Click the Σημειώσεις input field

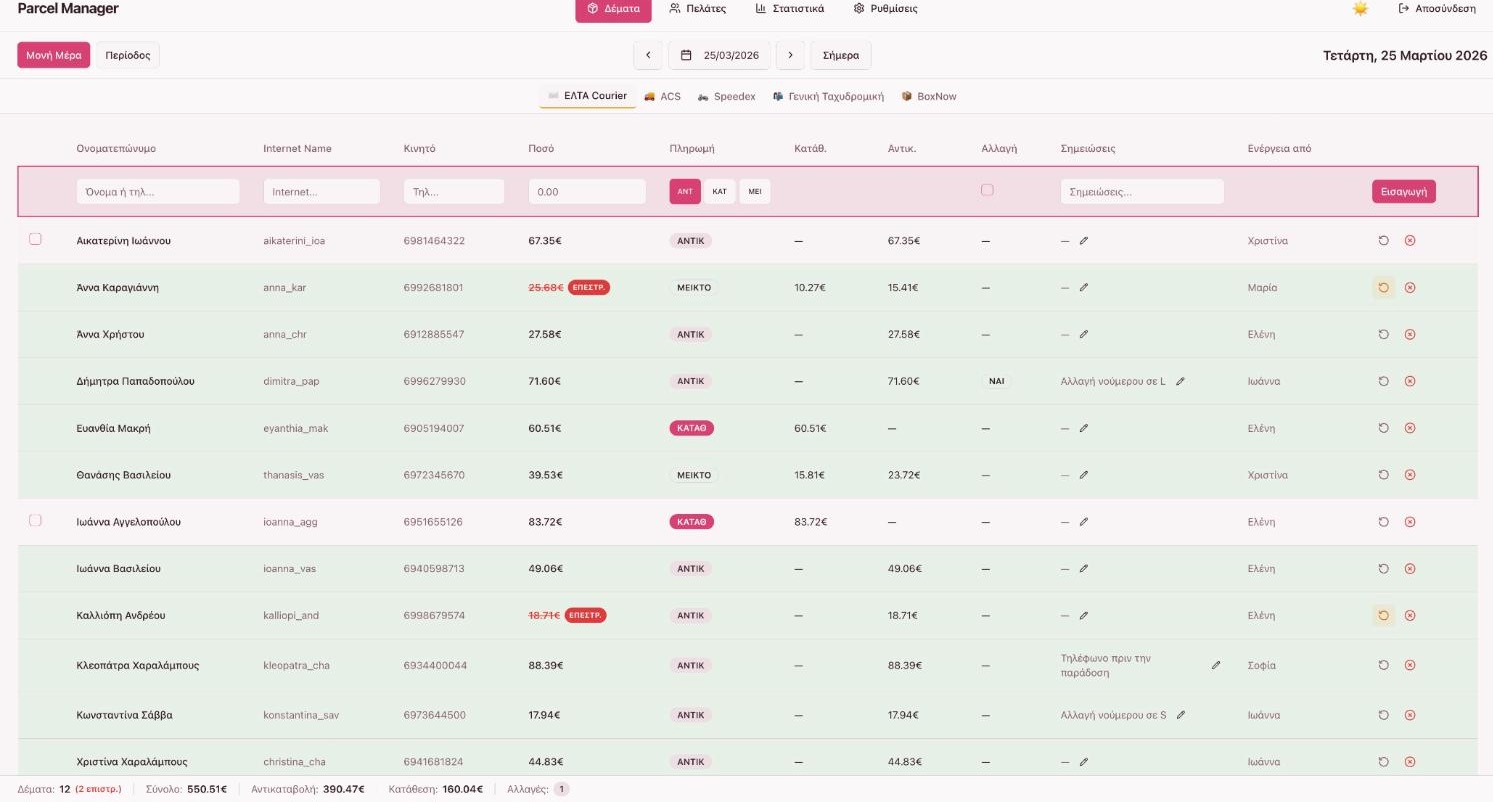[x=1142, y=191]
